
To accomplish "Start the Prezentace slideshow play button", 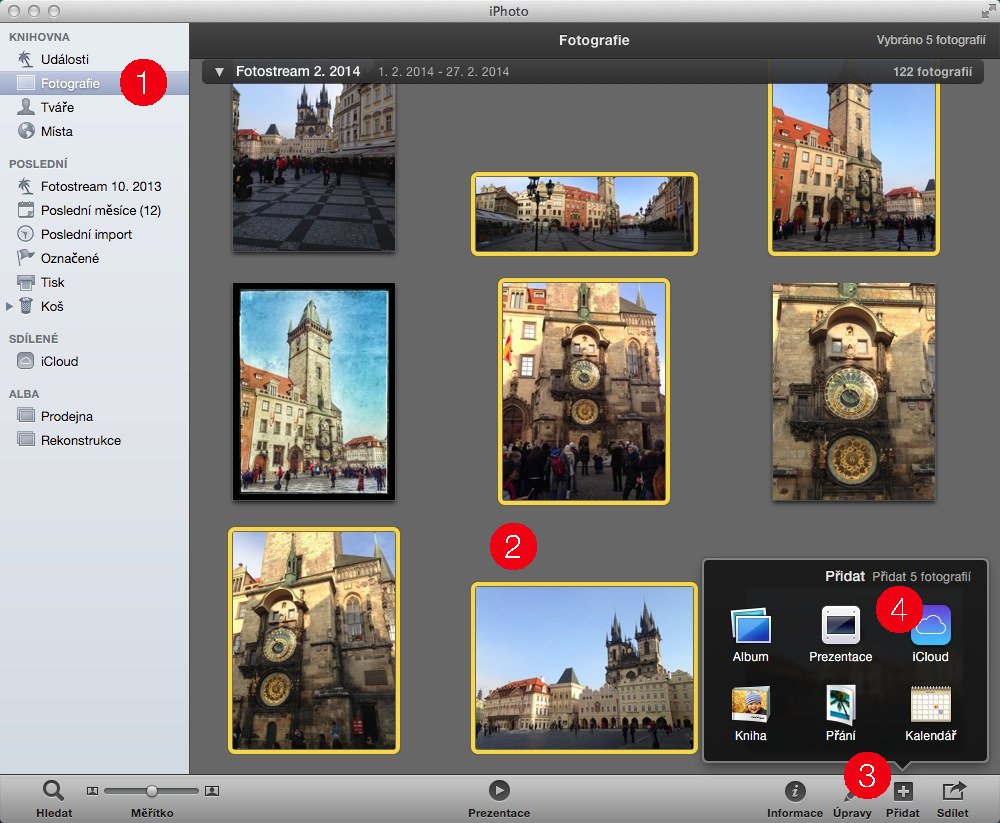I will [x=499, y=790].
